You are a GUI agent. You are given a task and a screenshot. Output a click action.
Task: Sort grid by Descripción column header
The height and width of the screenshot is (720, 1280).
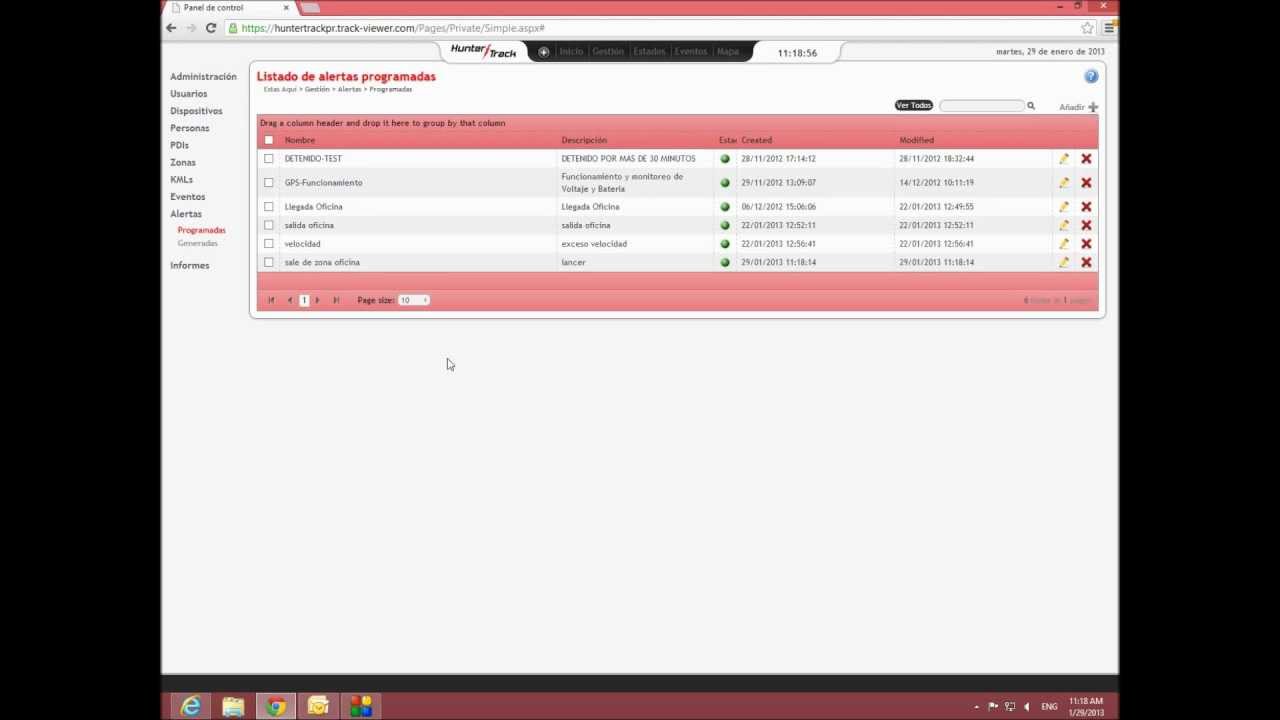click(584, 140)
